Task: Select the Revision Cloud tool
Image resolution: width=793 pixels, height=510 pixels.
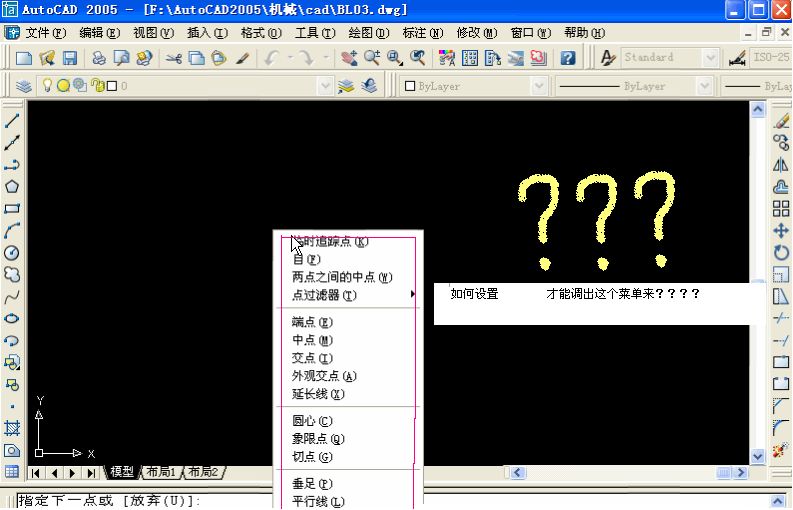Action: [x=12, y=275]
